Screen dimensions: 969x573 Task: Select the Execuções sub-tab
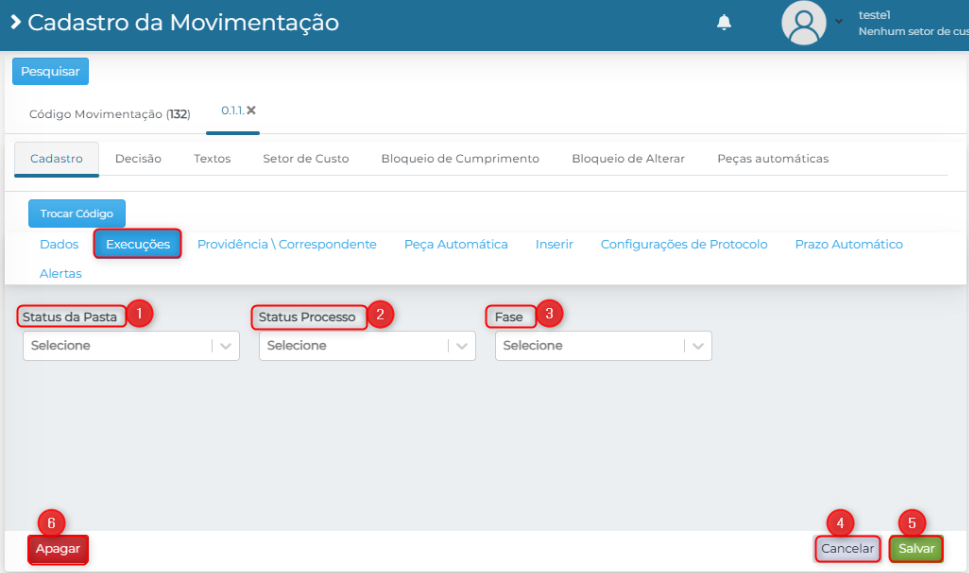coord(137,244)
